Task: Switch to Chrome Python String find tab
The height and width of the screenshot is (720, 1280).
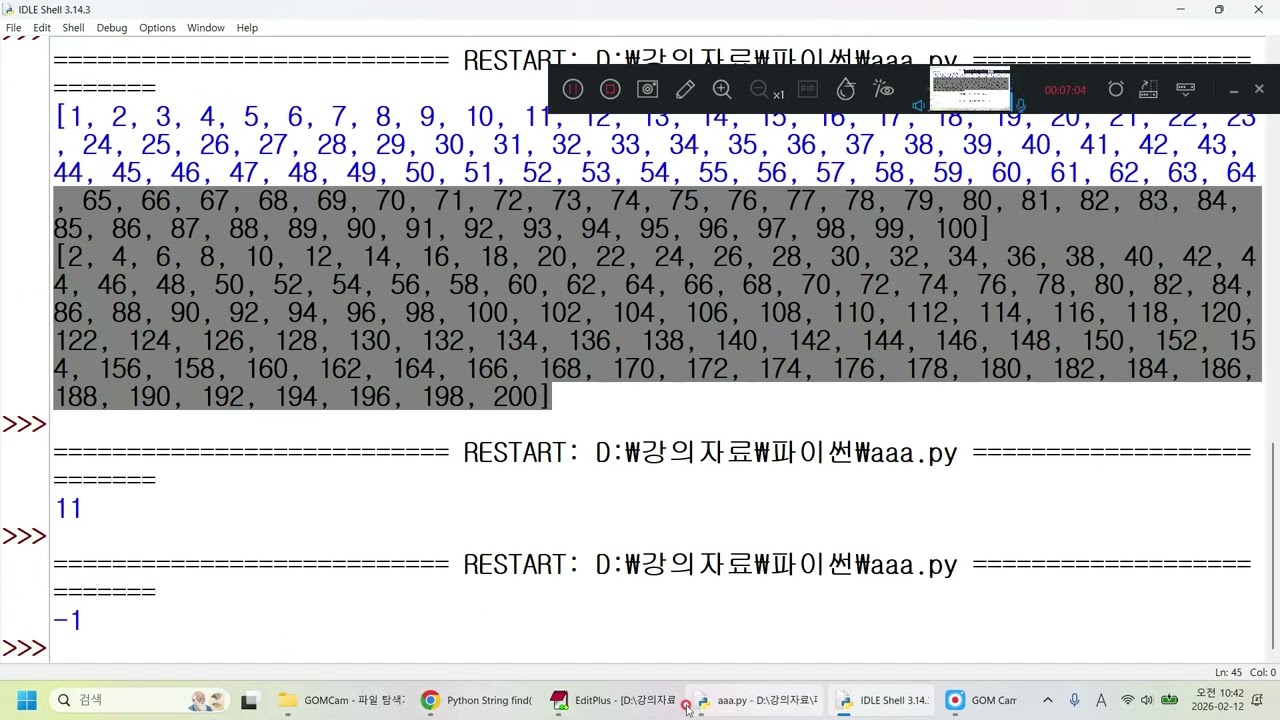Action: [x=477, y=700]
